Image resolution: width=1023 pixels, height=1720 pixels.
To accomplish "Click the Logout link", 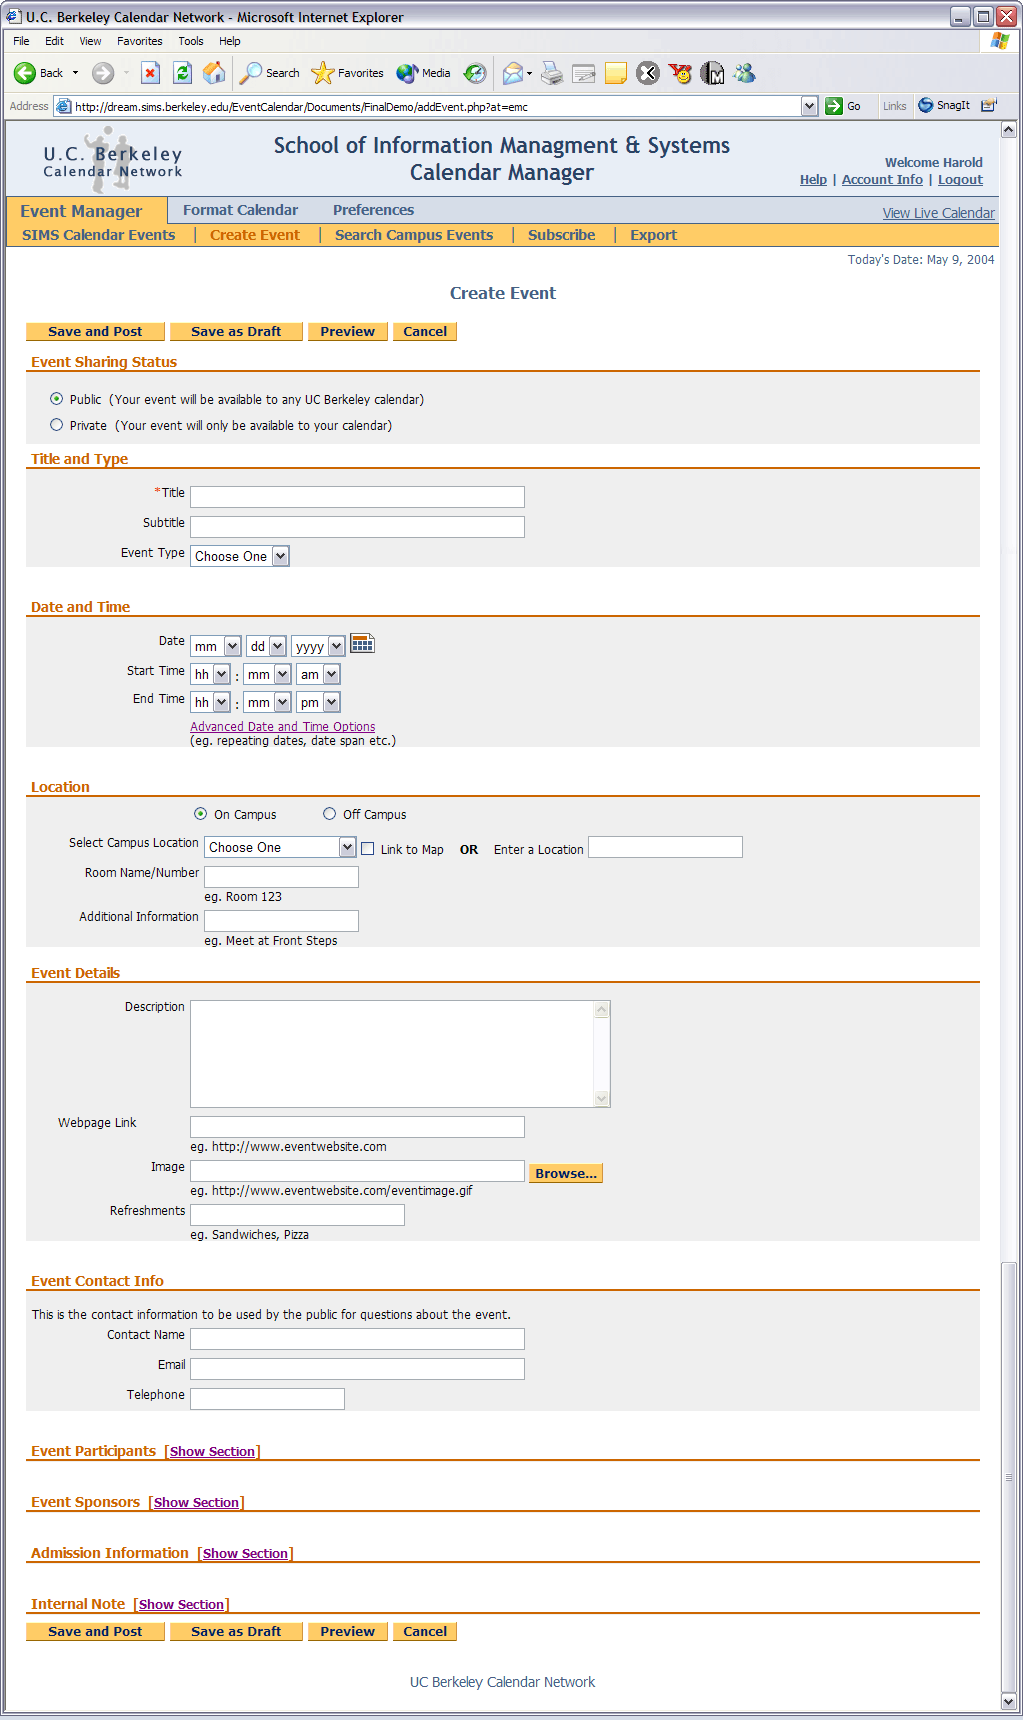I will coord(960,180).
